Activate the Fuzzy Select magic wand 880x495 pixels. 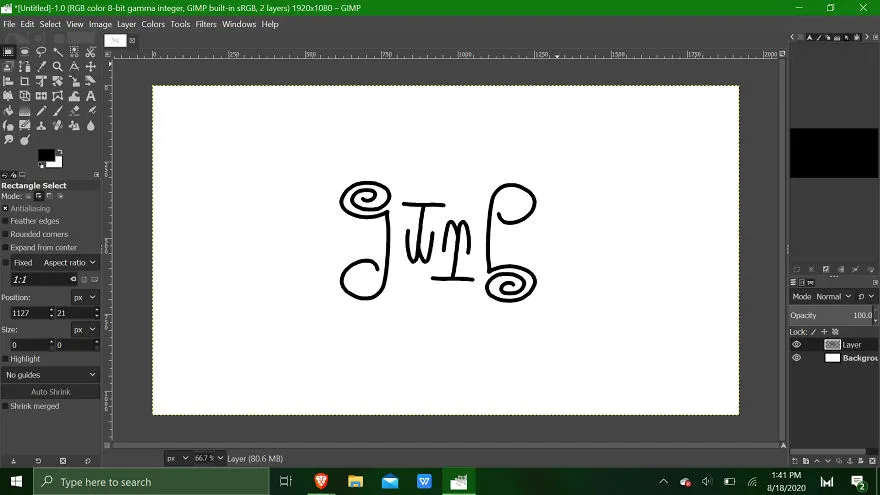(x=58, y=52)
